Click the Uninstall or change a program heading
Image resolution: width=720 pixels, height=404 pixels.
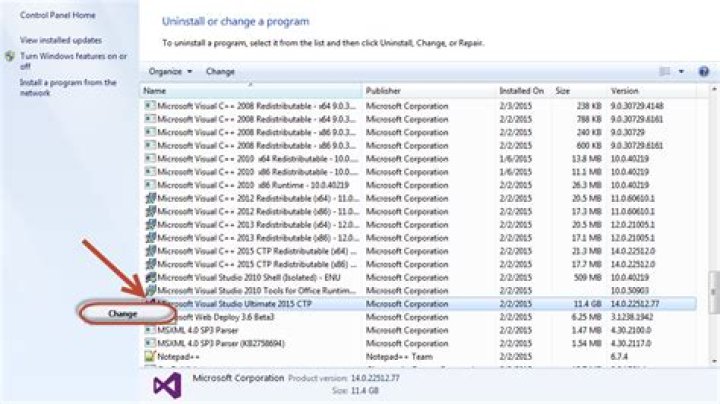236,22
